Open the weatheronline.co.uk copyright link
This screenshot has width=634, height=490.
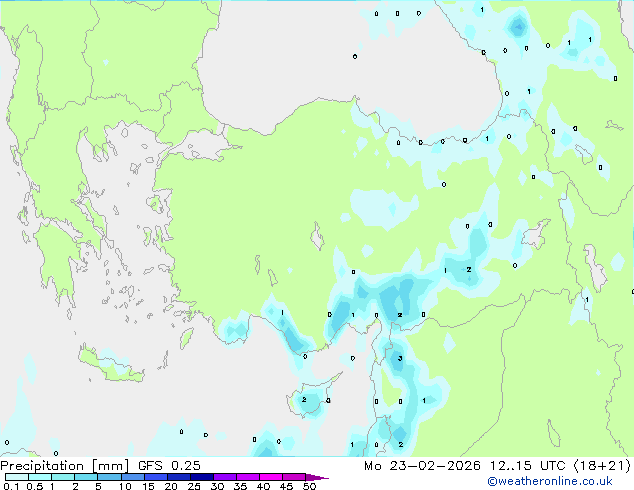coord(550,481)
